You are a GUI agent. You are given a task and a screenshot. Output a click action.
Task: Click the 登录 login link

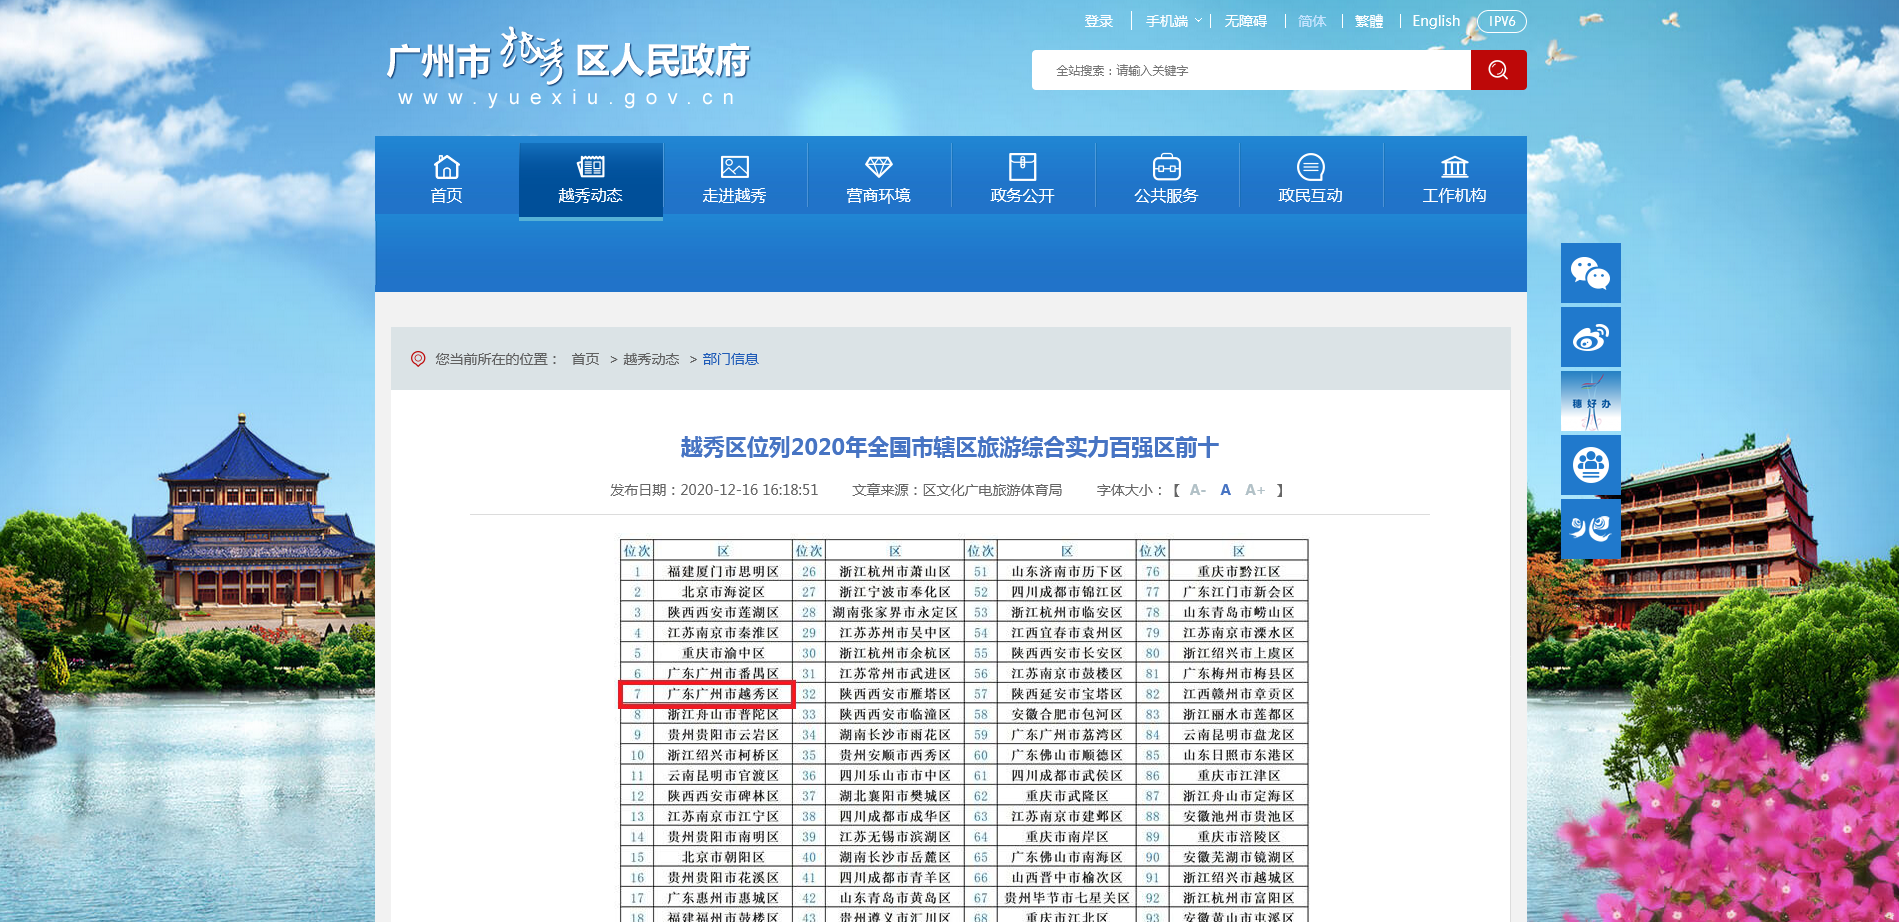pyautogui.click(x=1098, y=21)
